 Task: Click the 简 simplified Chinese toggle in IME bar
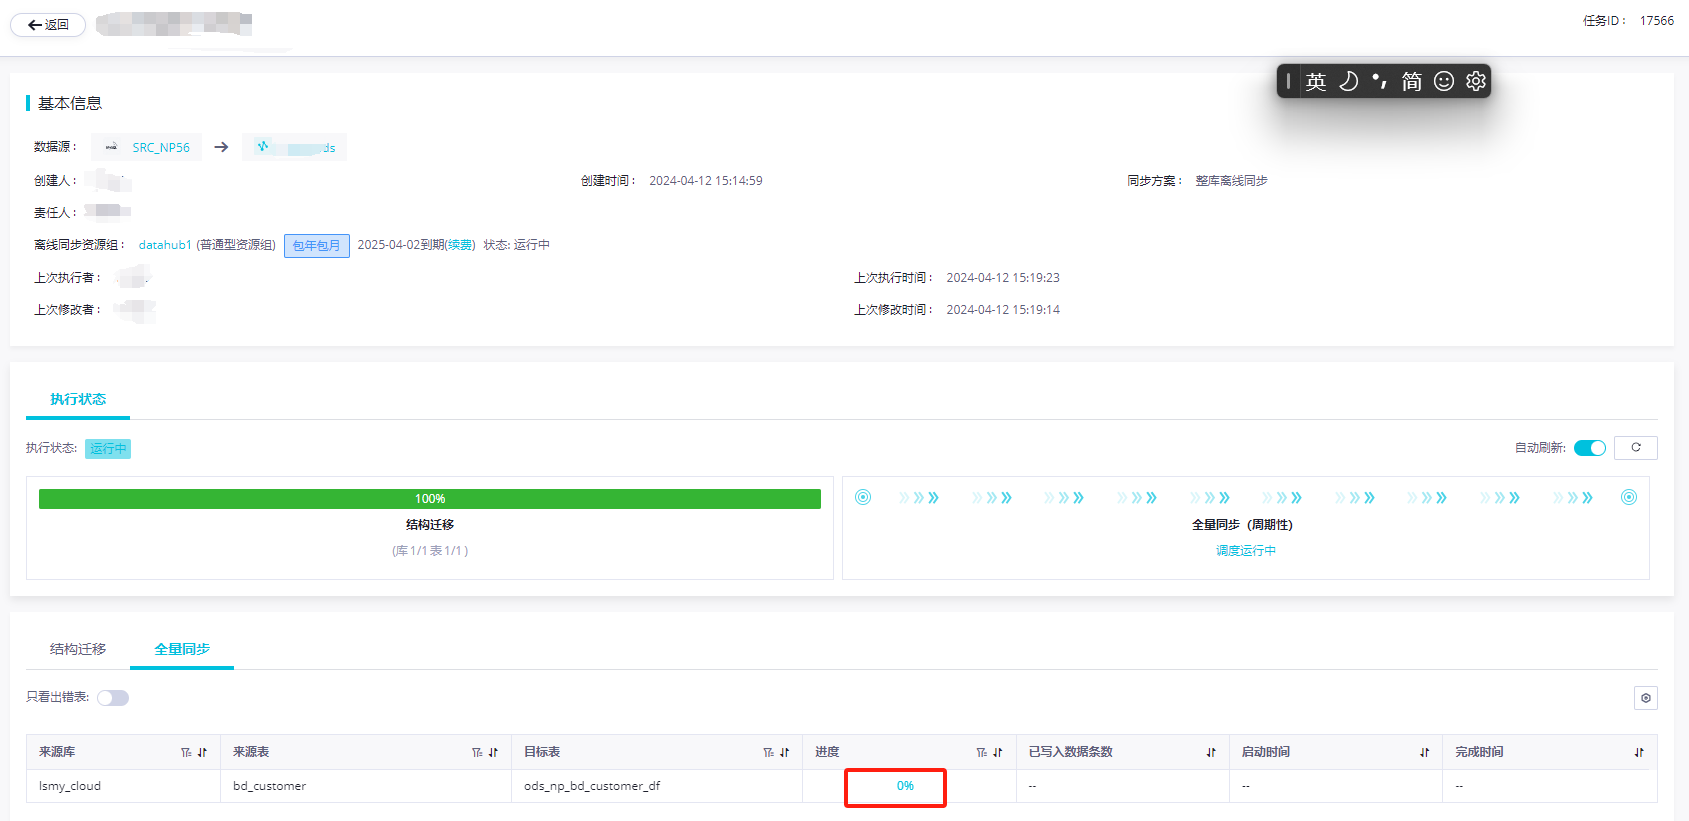pos(1412,82)
